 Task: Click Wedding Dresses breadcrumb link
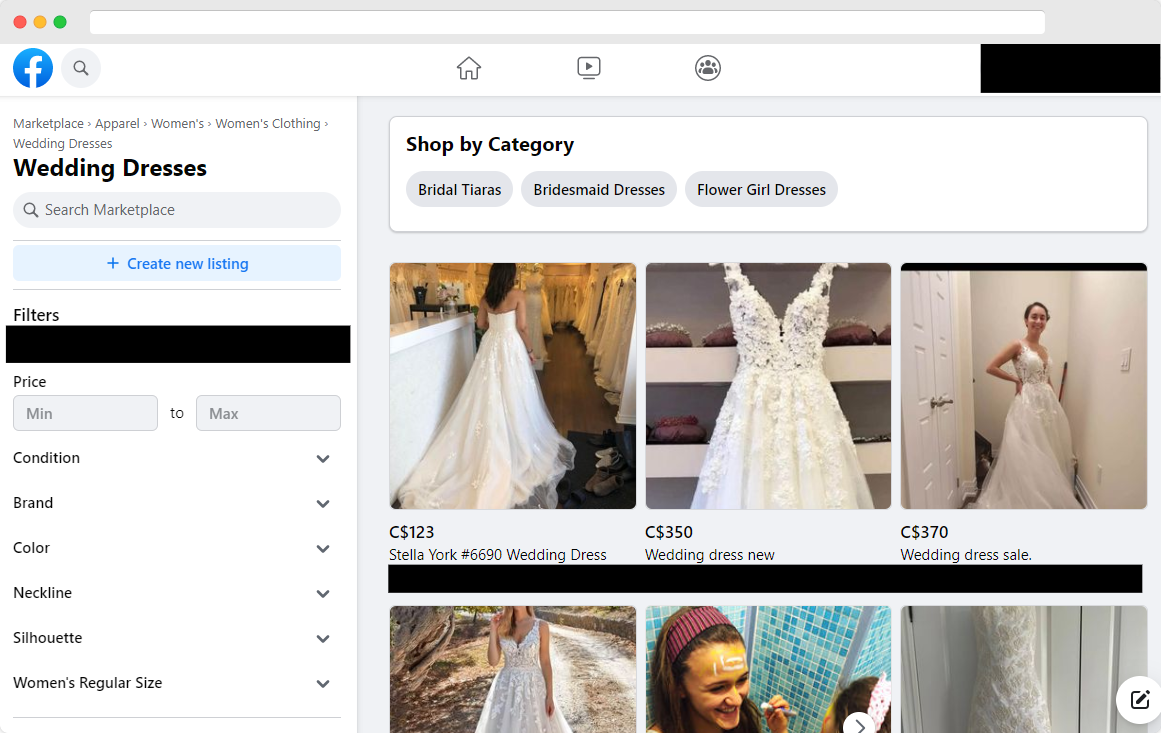click(63, 144)
